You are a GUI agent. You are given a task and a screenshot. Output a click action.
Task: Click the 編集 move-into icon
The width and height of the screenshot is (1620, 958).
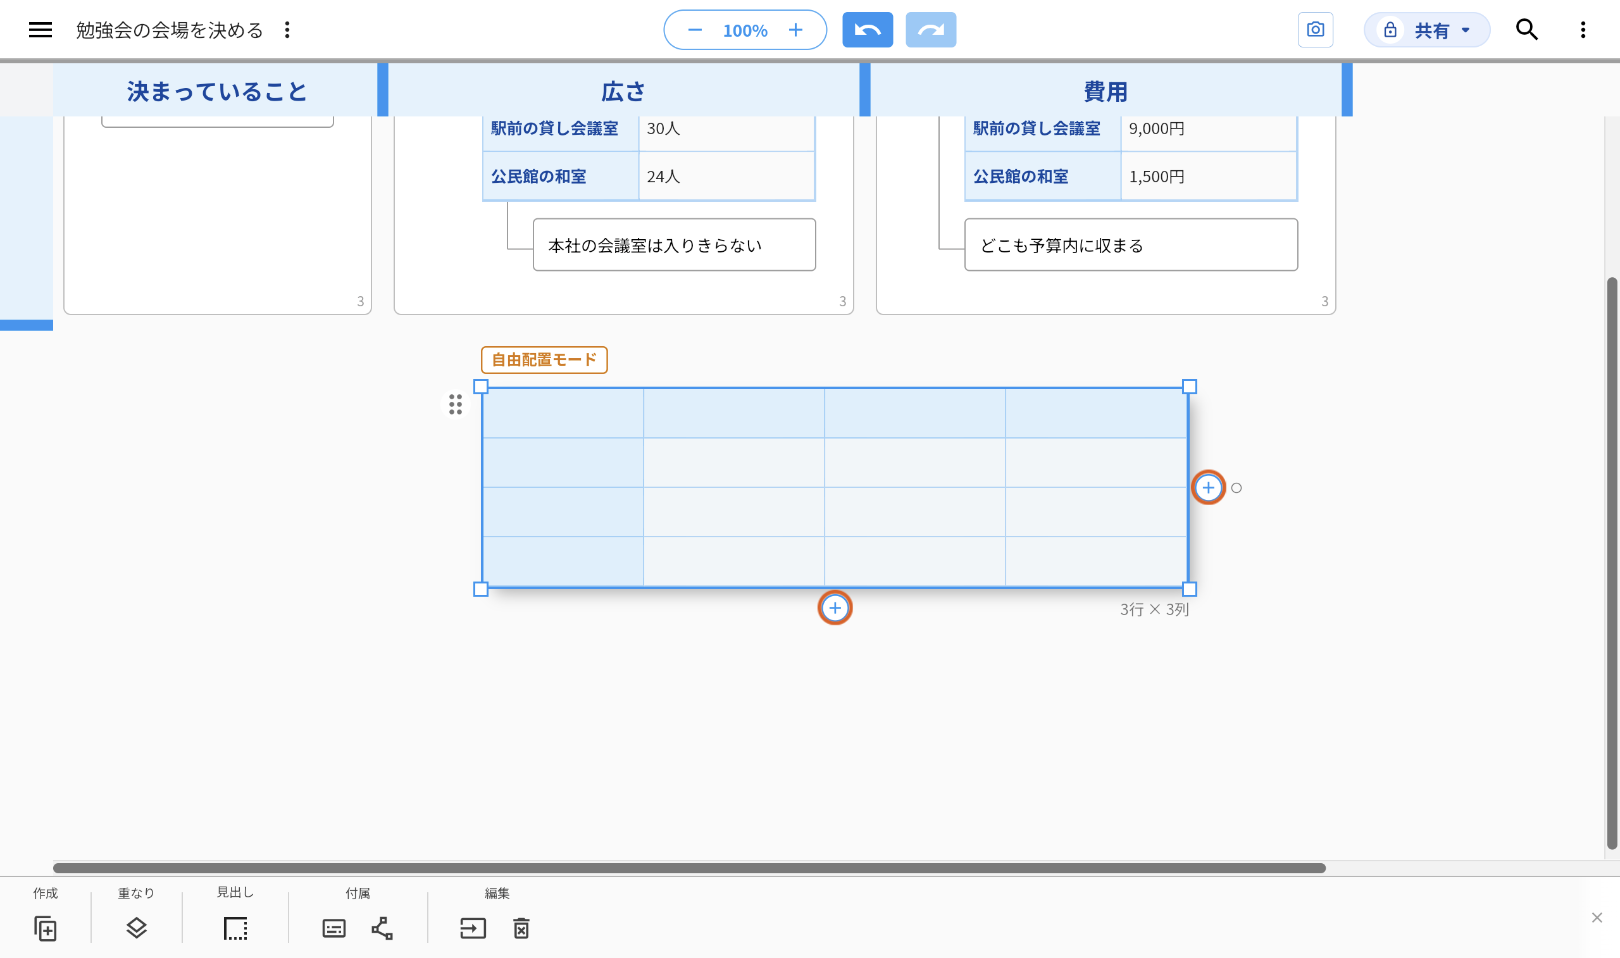coord(473,929)
